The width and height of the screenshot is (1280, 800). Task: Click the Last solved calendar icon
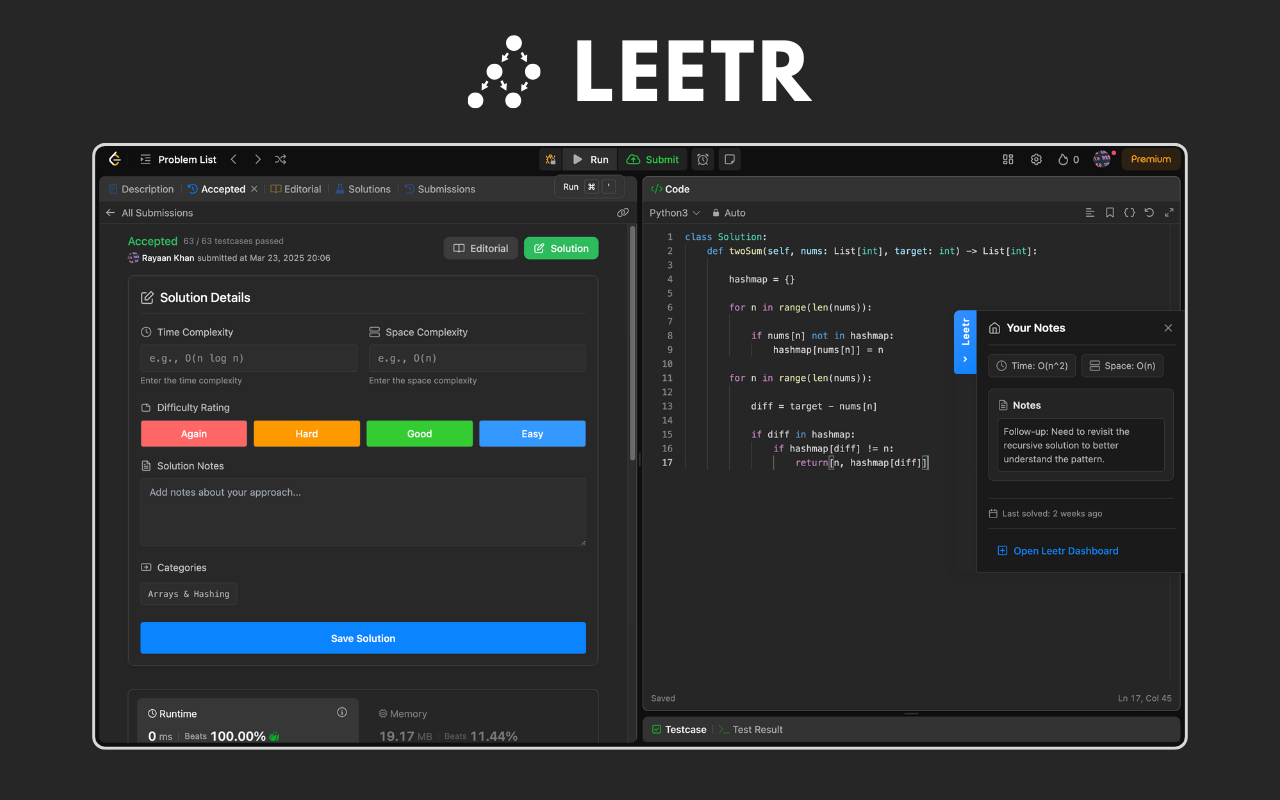pos(993,514)
